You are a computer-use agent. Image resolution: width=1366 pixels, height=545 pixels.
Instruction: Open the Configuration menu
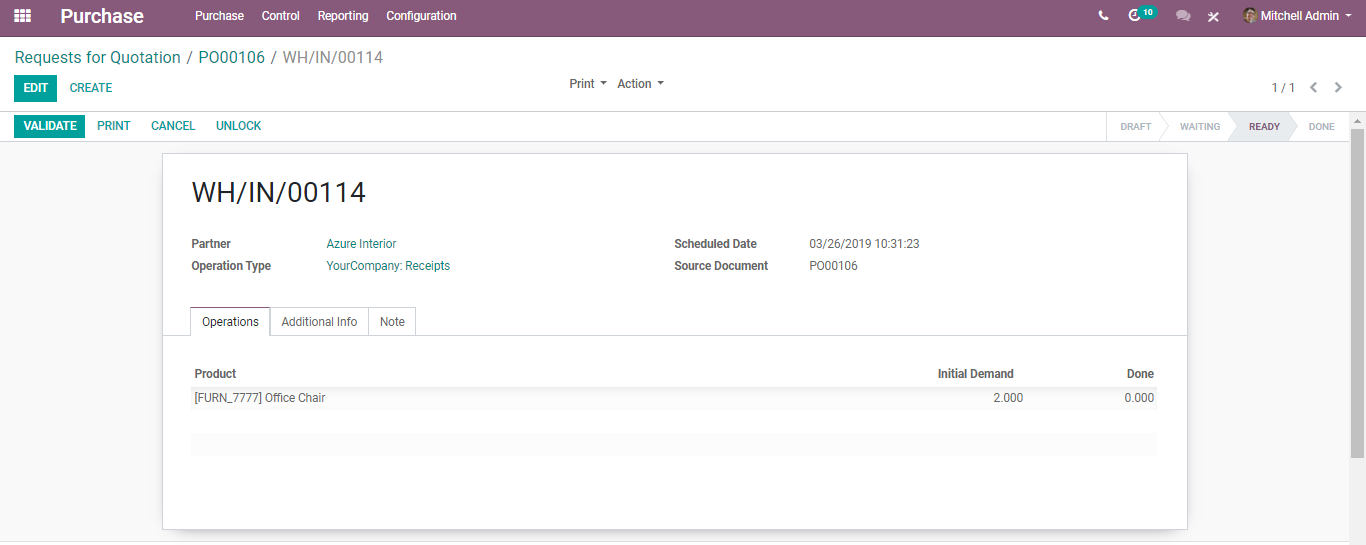421,16
